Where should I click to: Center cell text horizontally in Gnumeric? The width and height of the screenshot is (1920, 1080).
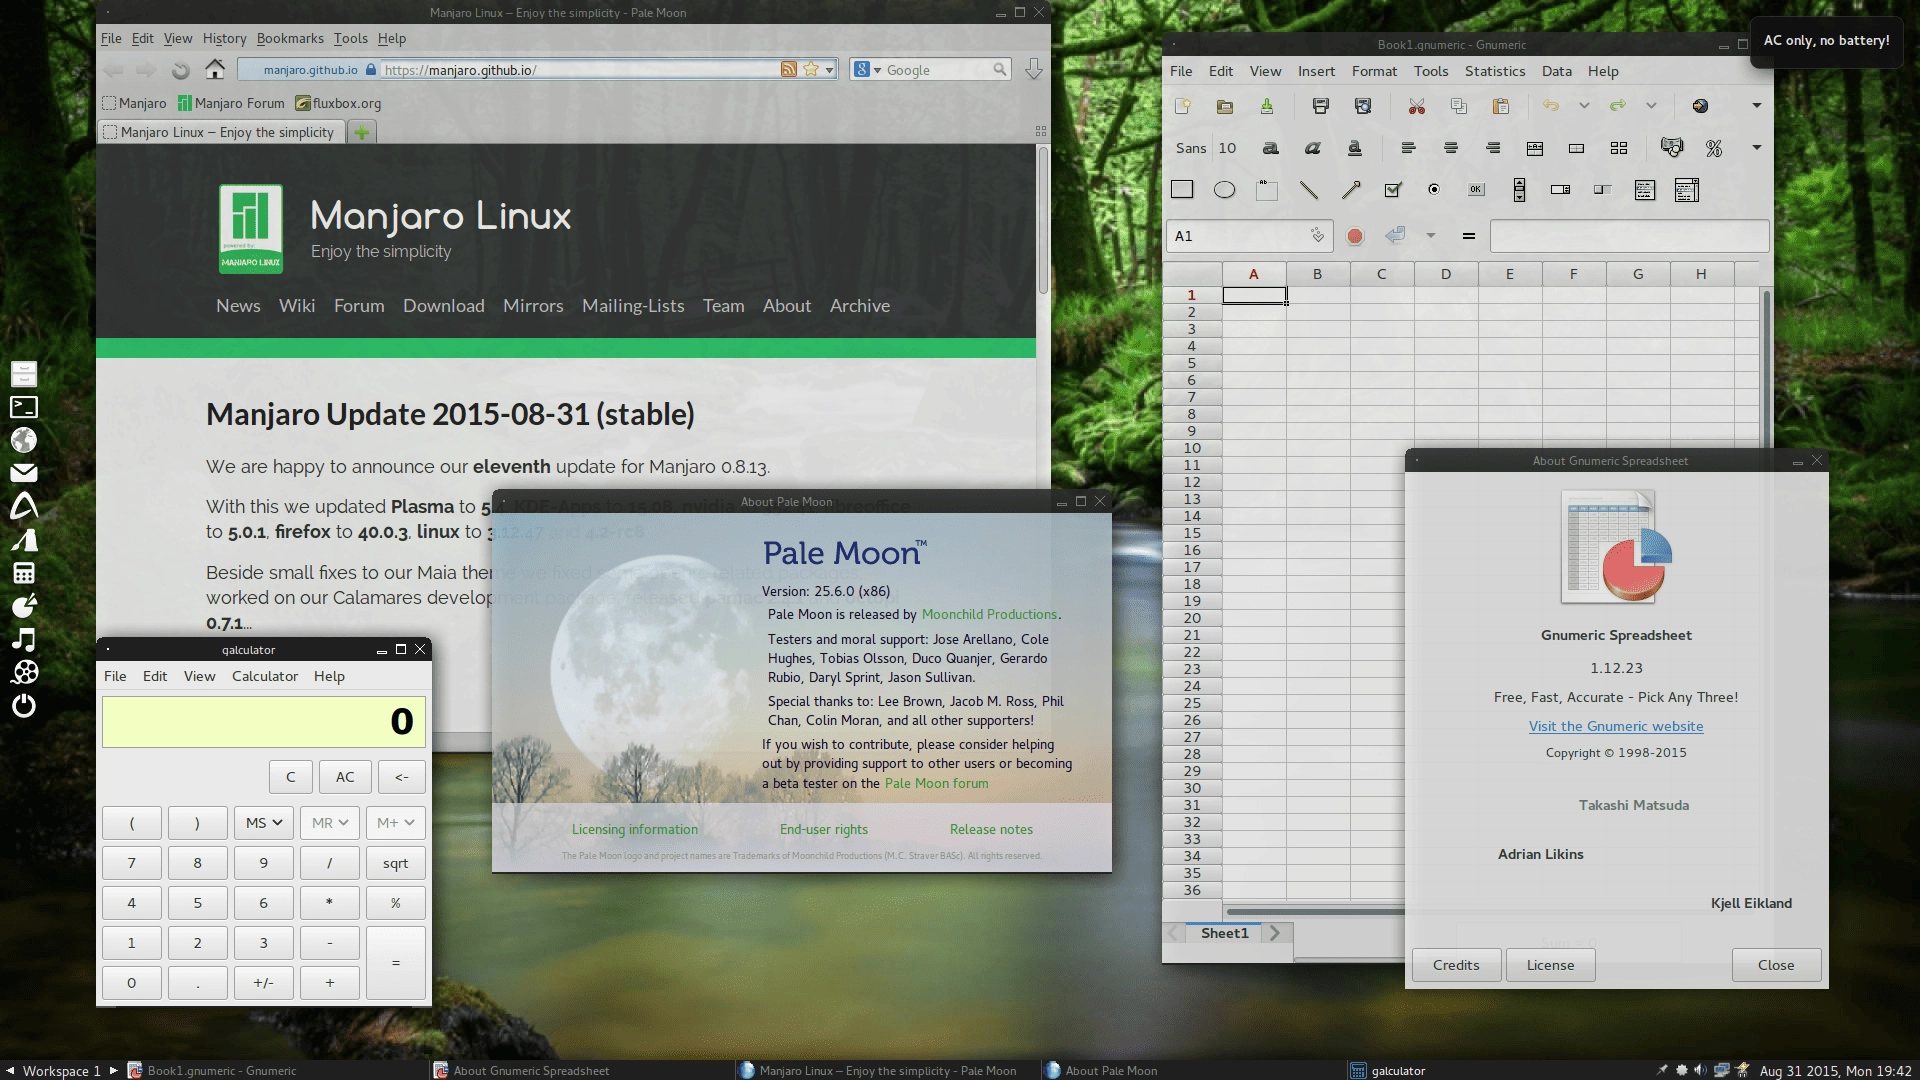click(x=1451, y=148)
